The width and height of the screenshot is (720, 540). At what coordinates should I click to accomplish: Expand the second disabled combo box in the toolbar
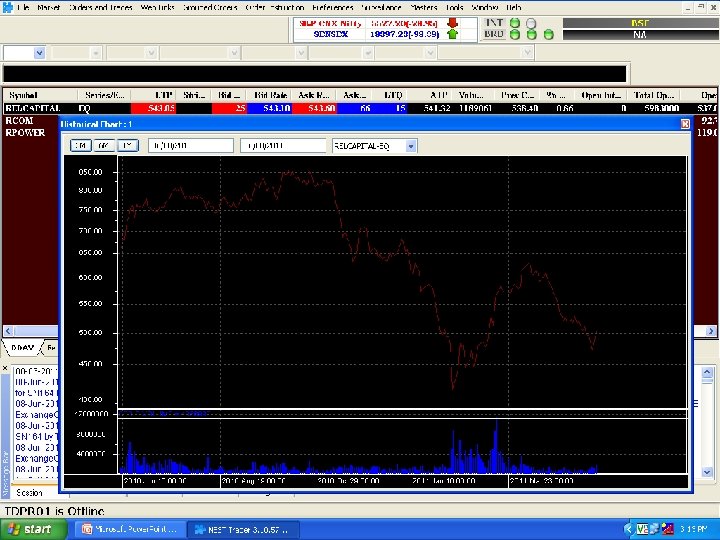(96, 53)
